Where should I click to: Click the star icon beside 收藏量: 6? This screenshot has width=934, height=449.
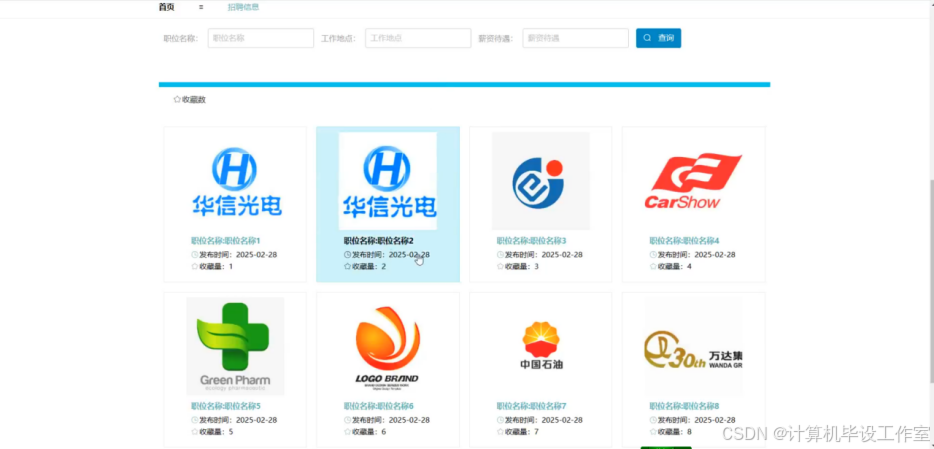pos(347,432)
